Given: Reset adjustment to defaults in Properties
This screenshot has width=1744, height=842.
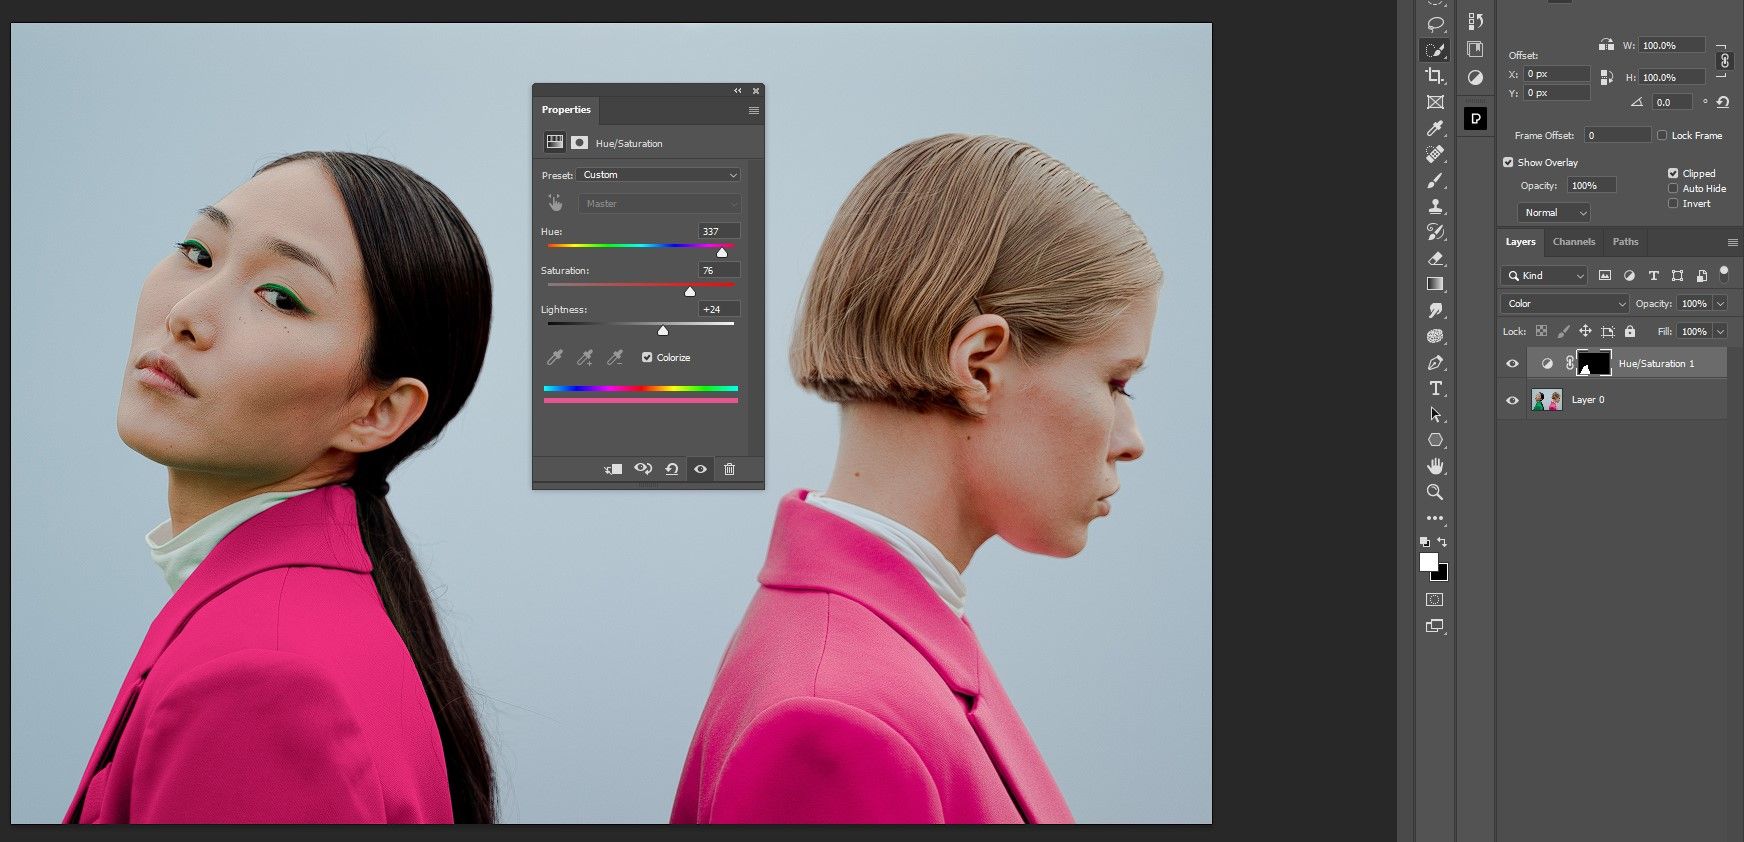Looking at the screenshot, I should [x=672, y=469].
